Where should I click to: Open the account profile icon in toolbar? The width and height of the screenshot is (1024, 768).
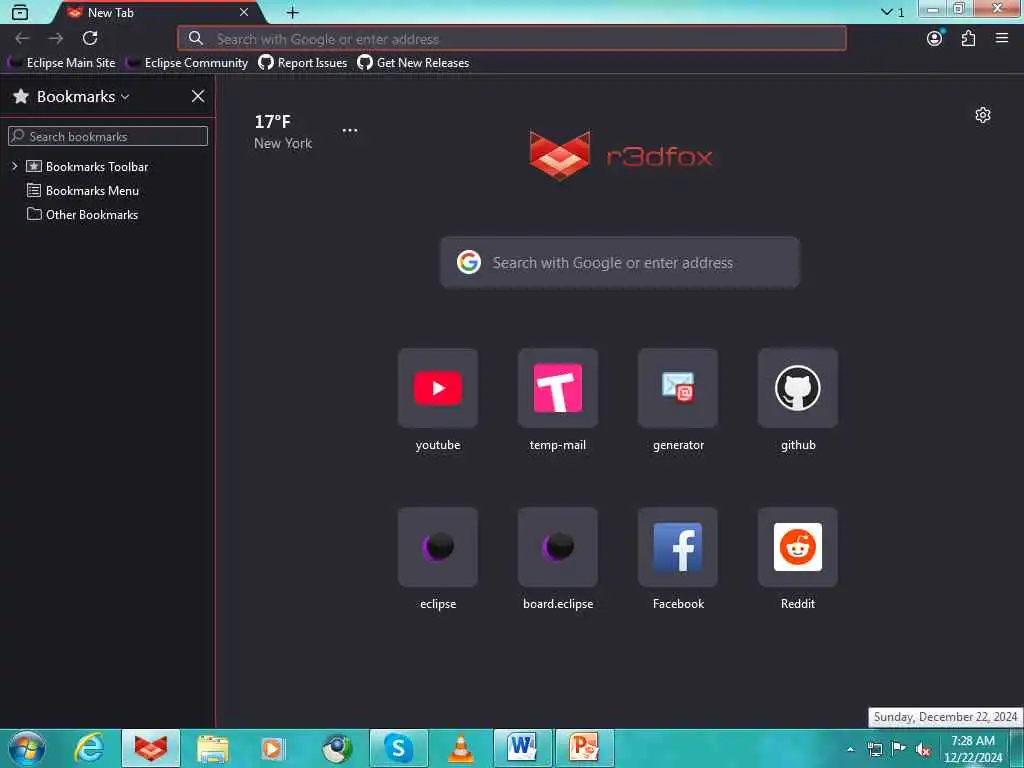click(935, 39)
